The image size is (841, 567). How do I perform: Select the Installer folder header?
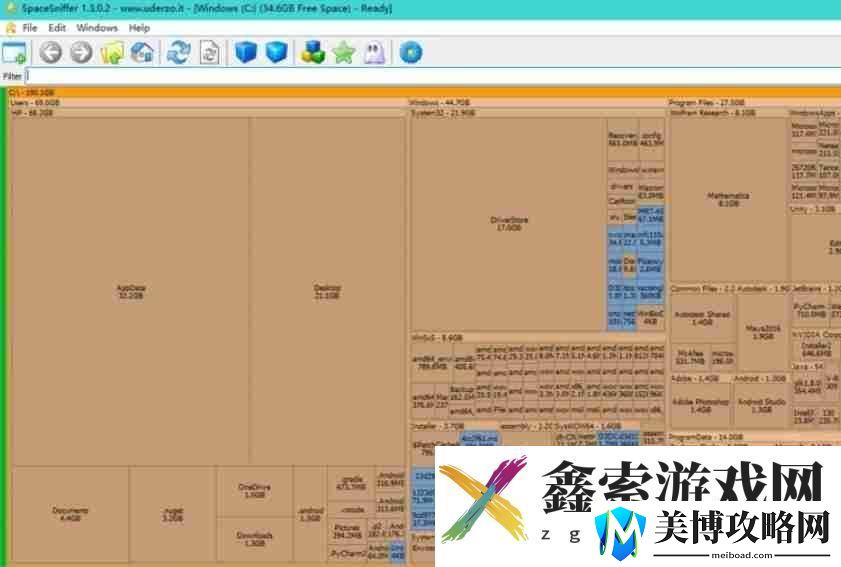(453, 426)
